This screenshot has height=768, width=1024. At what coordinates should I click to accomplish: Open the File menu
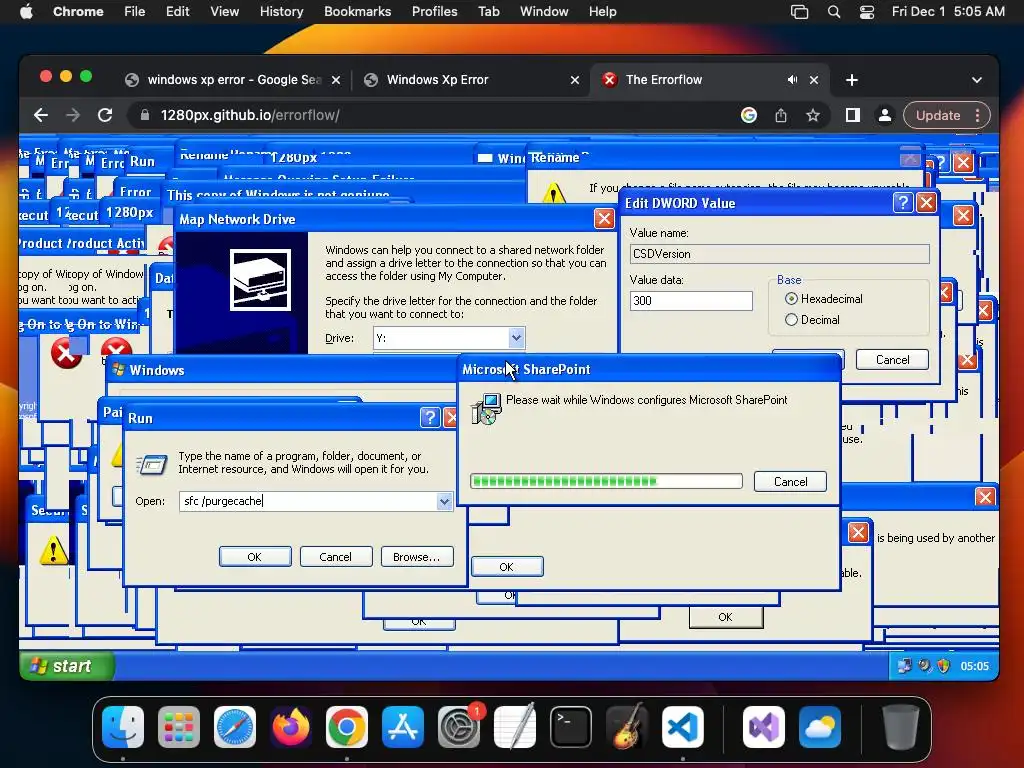tap(135, 12)
